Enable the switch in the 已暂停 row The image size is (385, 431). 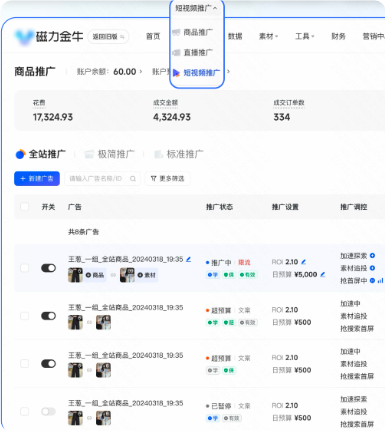48,411
